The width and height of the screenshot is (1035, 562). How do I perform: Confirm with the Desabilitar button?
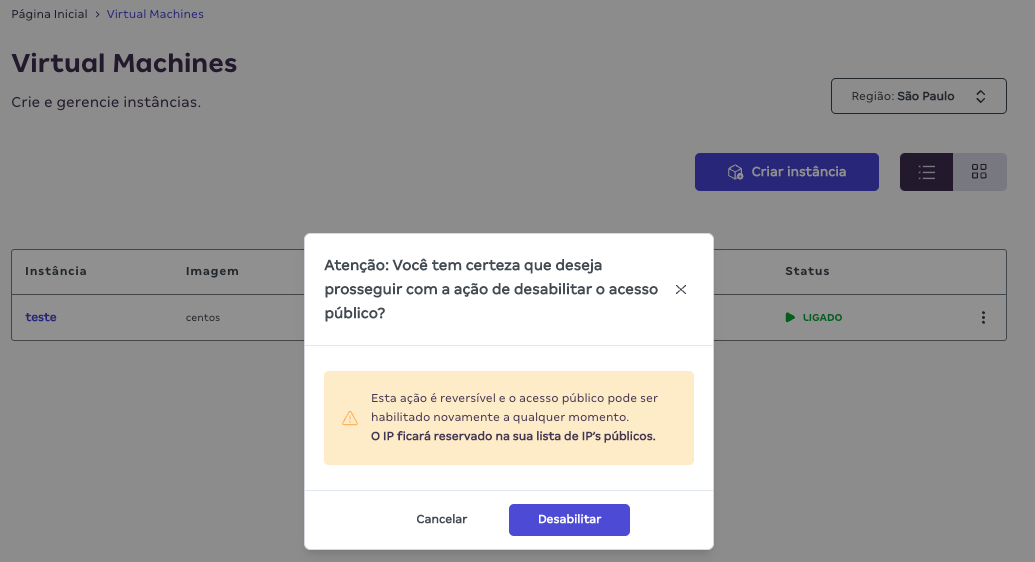(x=569, y=519)
